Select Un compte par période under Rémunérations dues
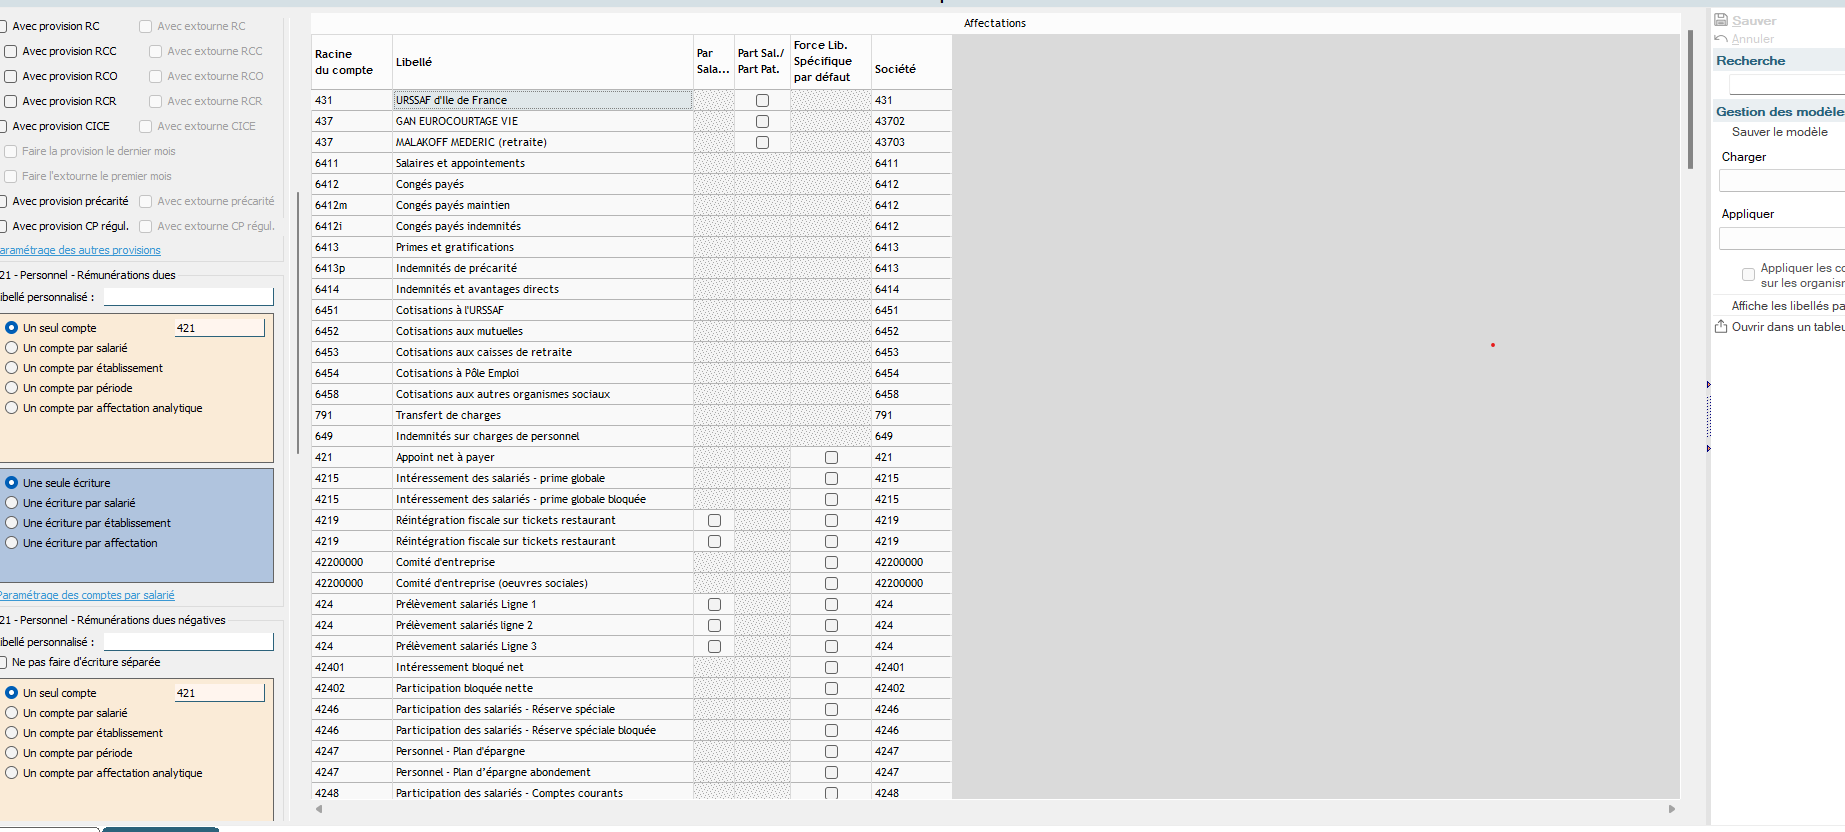 [12, 388]
